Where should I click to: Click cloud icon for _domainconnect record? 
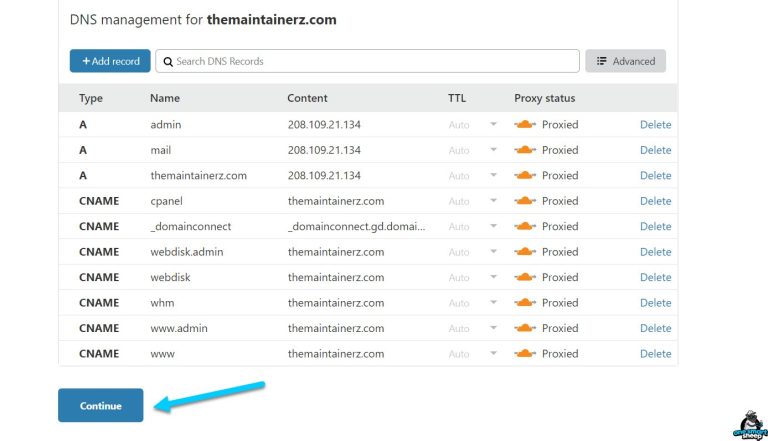click(x=525, y=227)
